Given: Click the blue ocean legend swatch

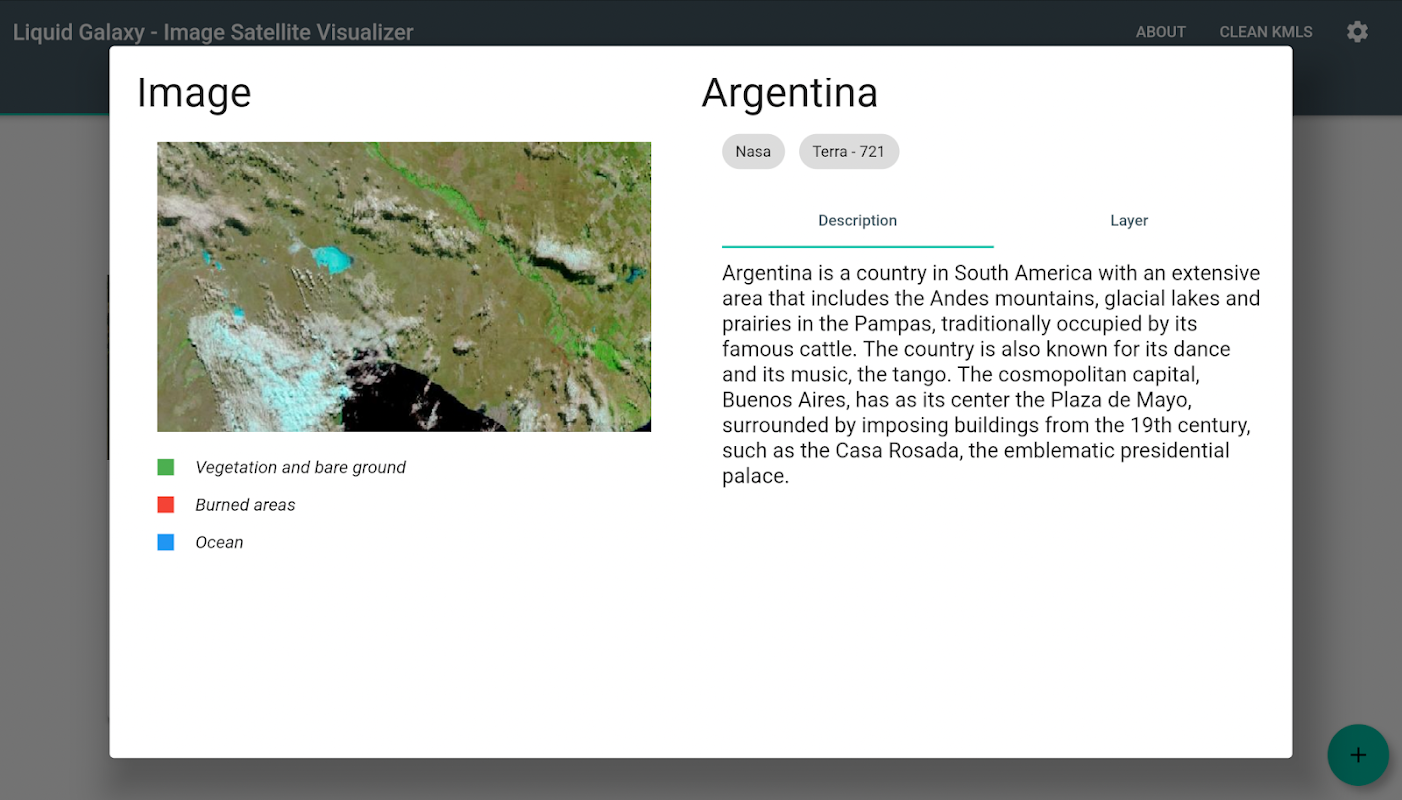Looking at the screenshot, I should point(166,542).
